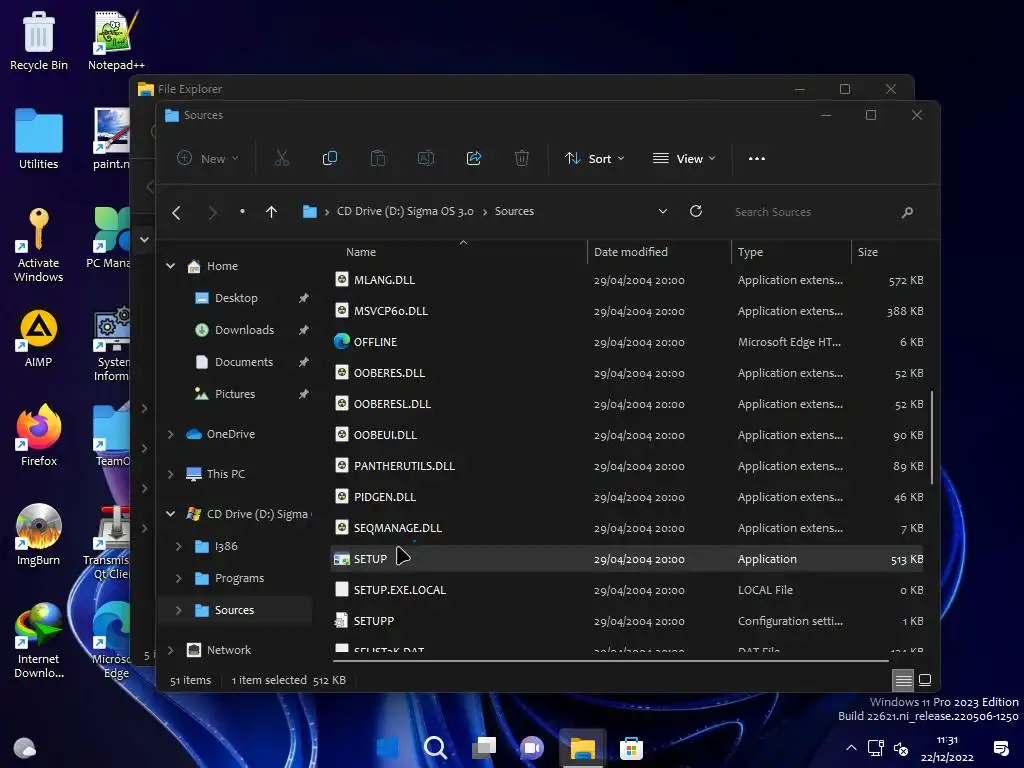
Task: Collapse the Home tree node
Action: point(170,266)
